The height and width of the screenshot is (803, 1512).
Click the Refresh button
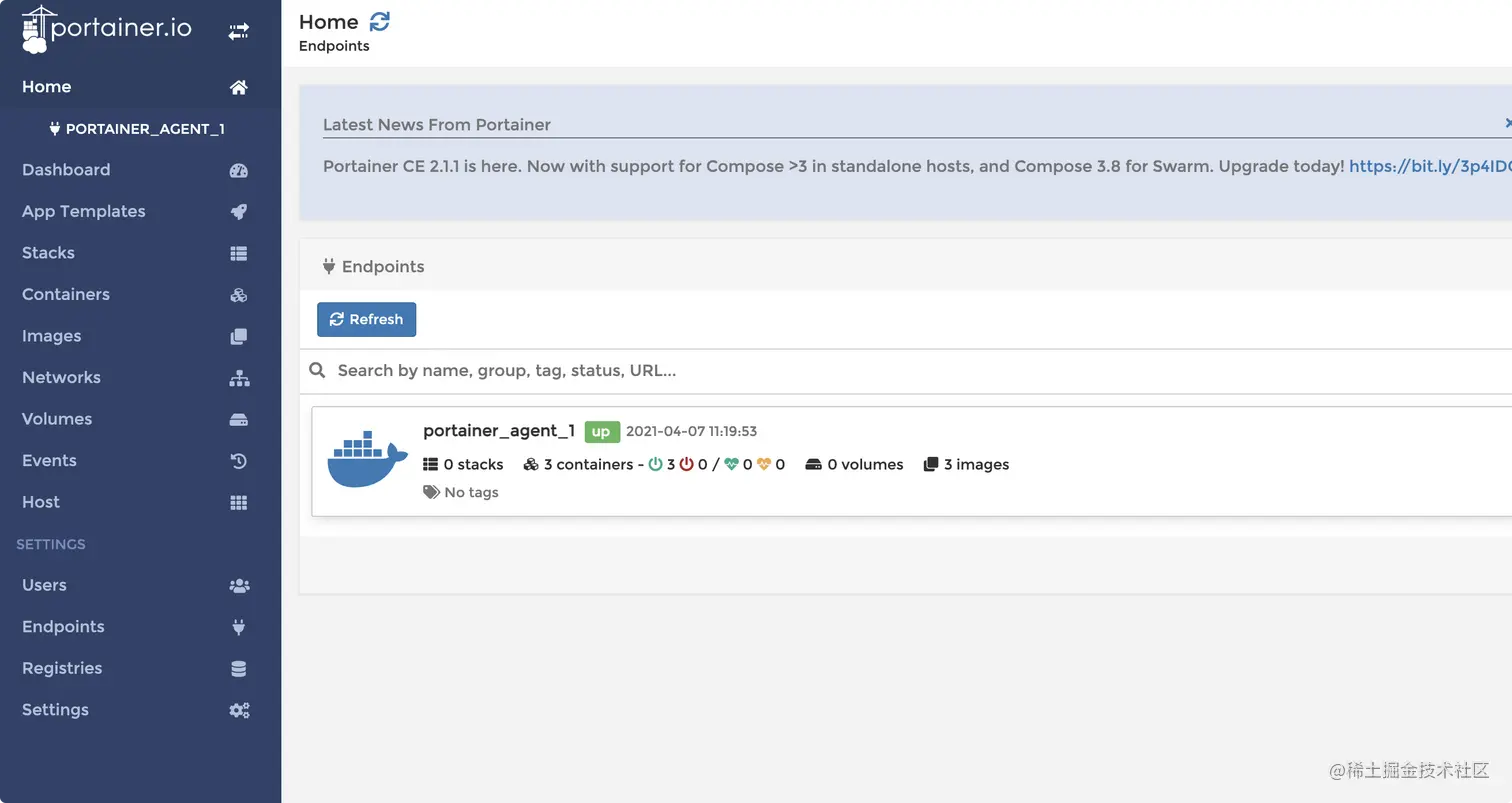point(366,319)
